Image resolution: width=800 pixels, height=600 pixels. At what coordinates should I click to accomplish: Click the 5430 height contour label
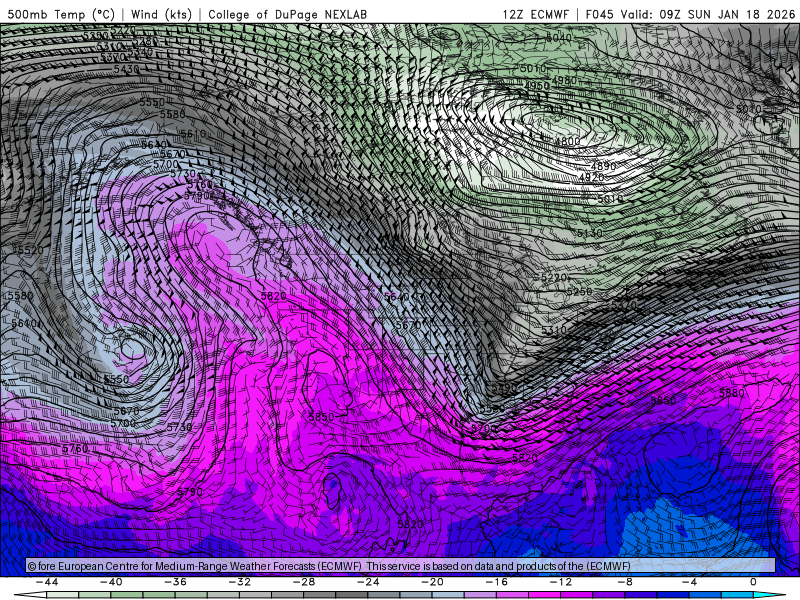(126, 69)
